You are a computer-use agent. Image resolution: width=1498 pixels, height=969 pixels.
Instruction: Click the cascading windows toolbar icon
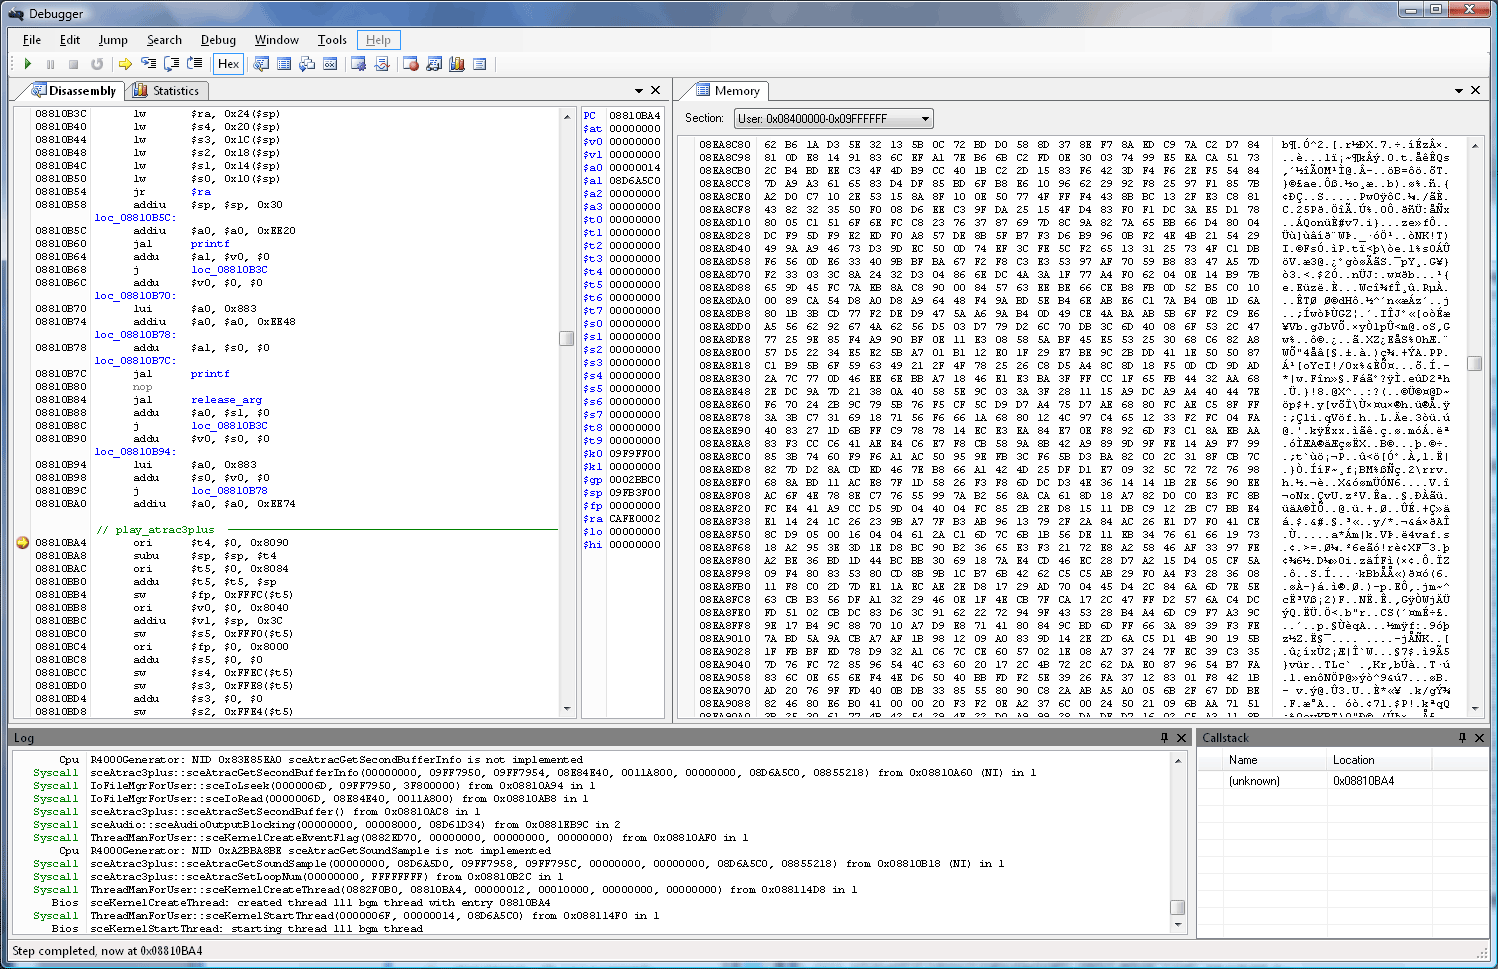click(307, 64)
